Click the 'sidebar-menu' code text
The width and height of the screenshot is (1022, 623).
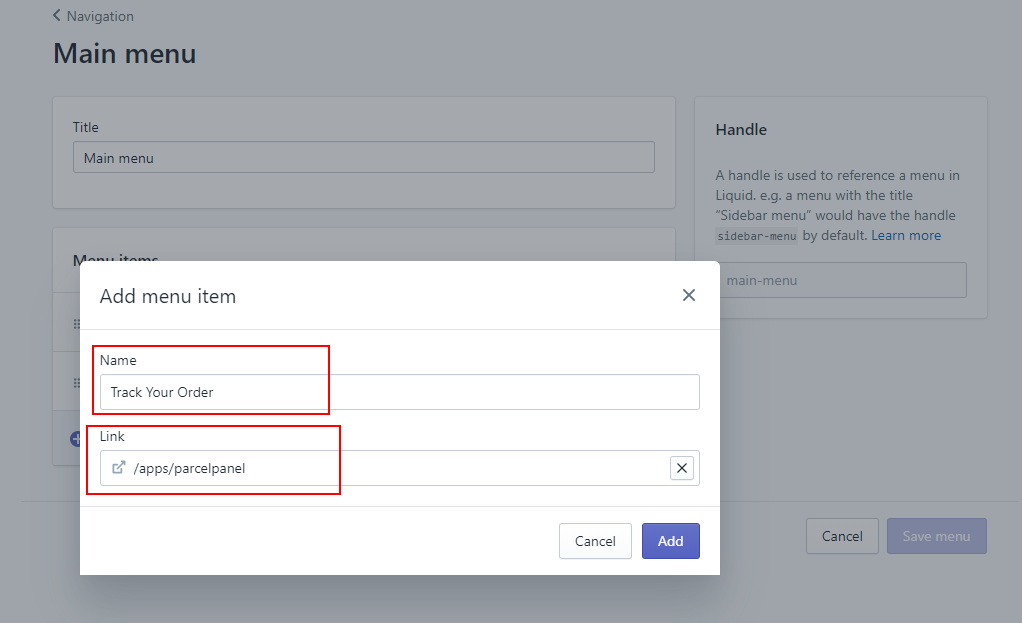click(757, 236)
